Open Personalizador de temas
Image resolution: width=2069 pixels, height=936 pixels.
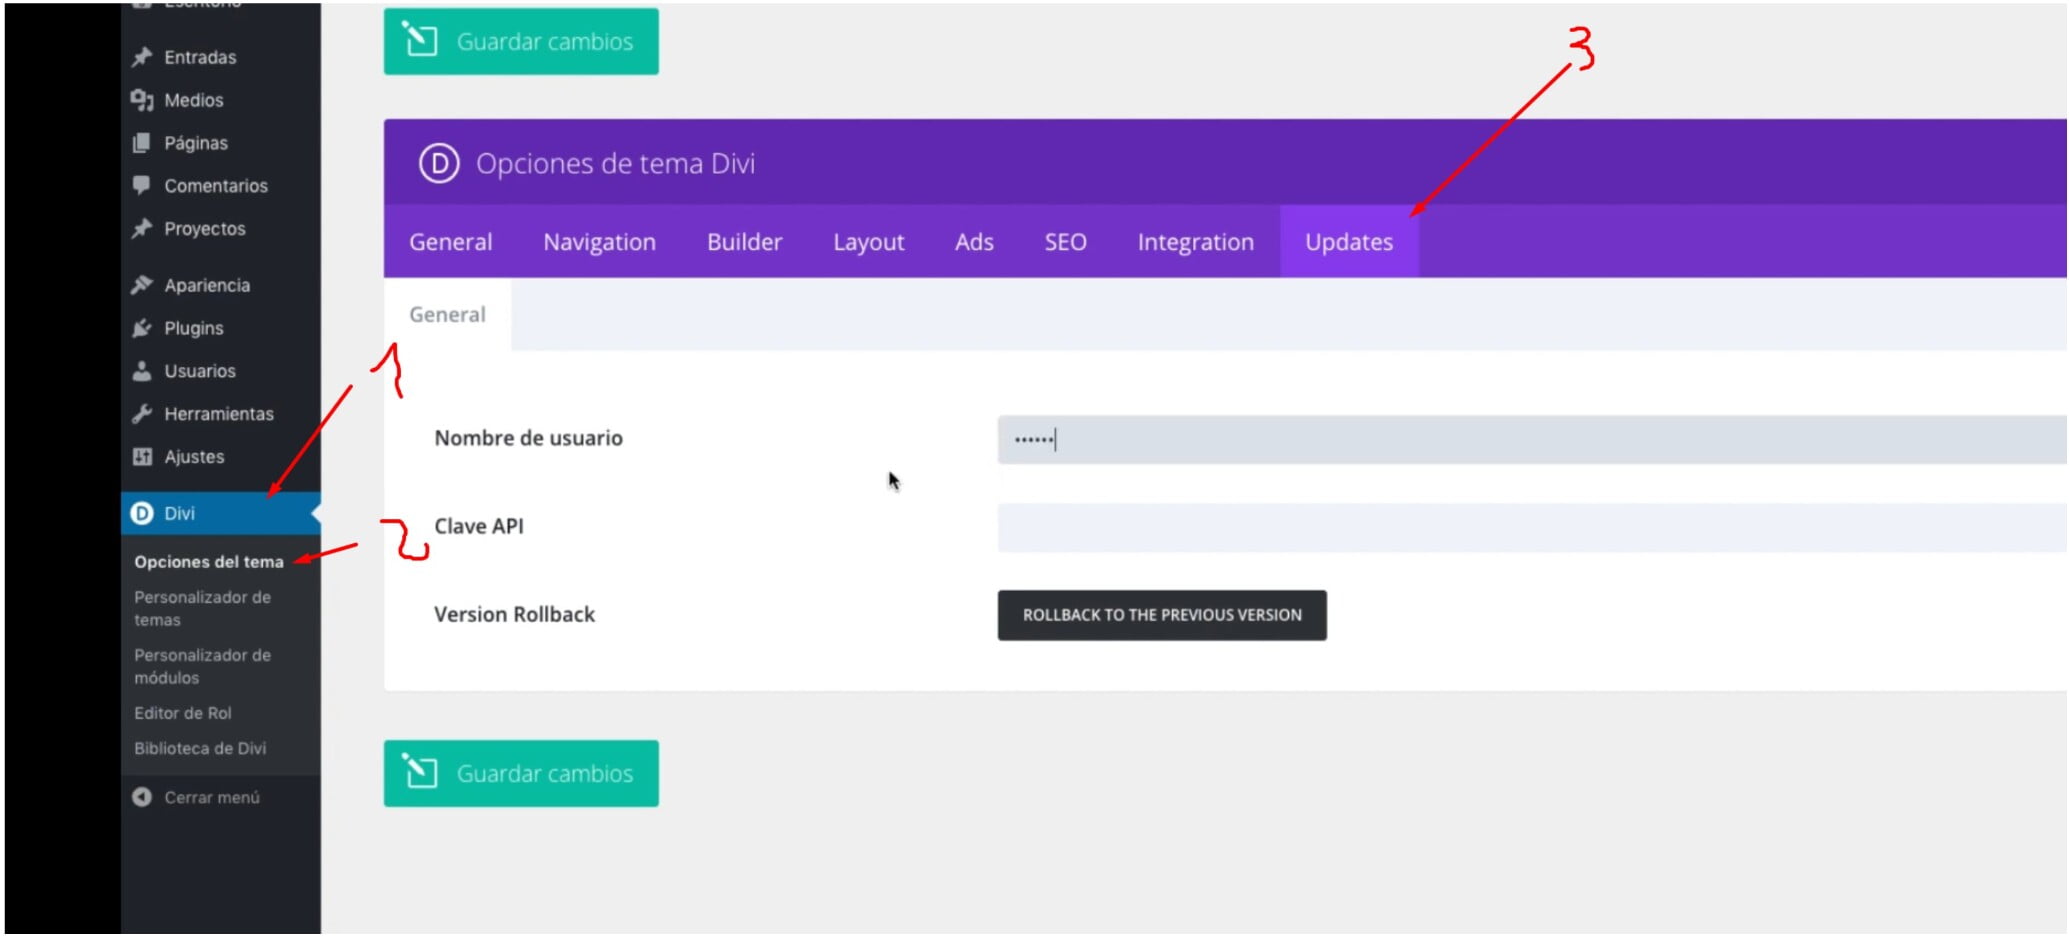coord(202,608)
